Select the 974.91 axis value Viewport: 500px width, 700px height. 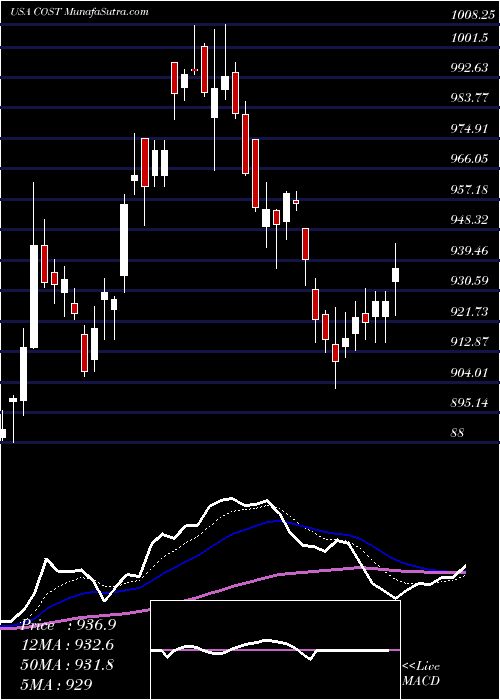click(x=470, y=129)
